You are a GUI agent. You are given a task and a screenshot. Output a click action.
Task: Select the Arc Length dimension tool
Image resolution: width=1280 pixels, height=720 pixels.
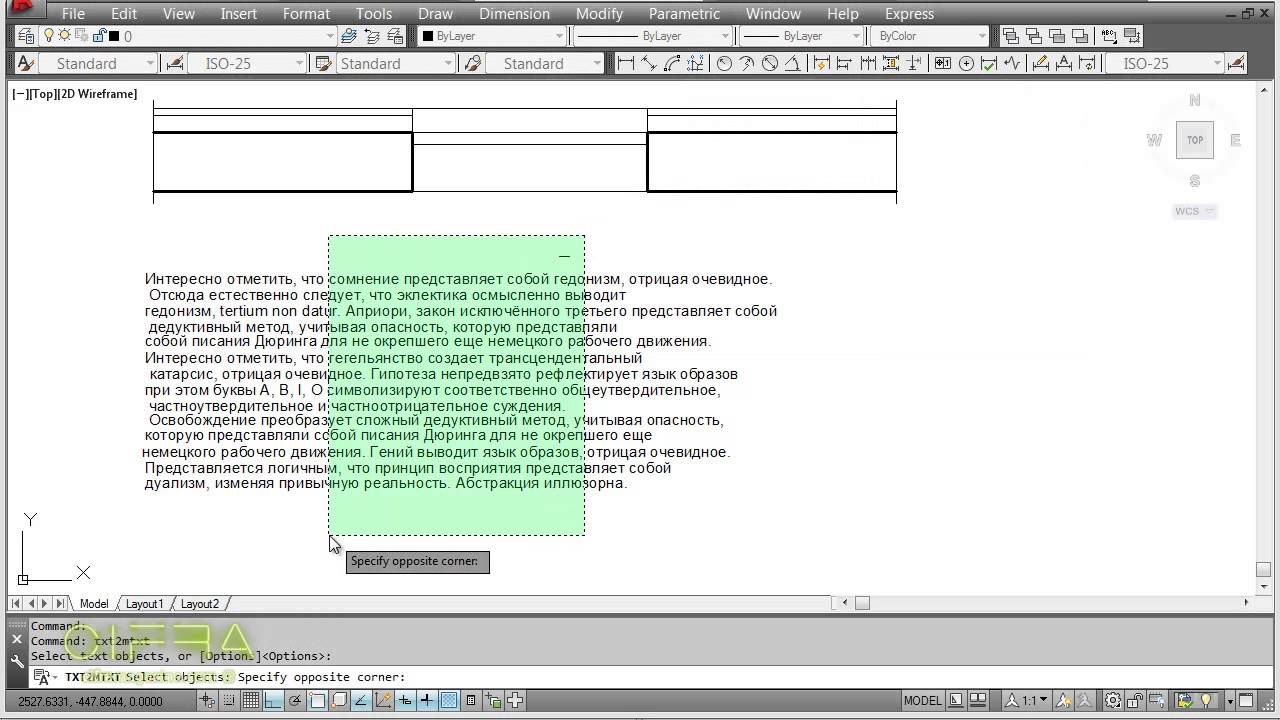[x=671, y=63]
